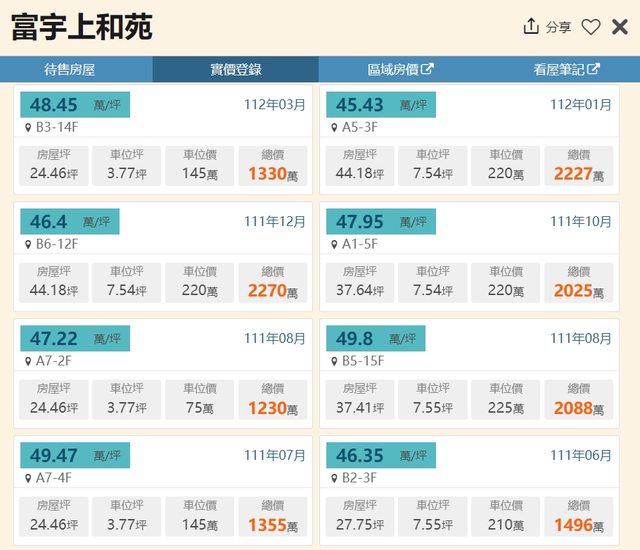The height and width of the screenshot is (550, 640).
Task: Open 看屋筆記 notes tab
Action: coord(558,70)
